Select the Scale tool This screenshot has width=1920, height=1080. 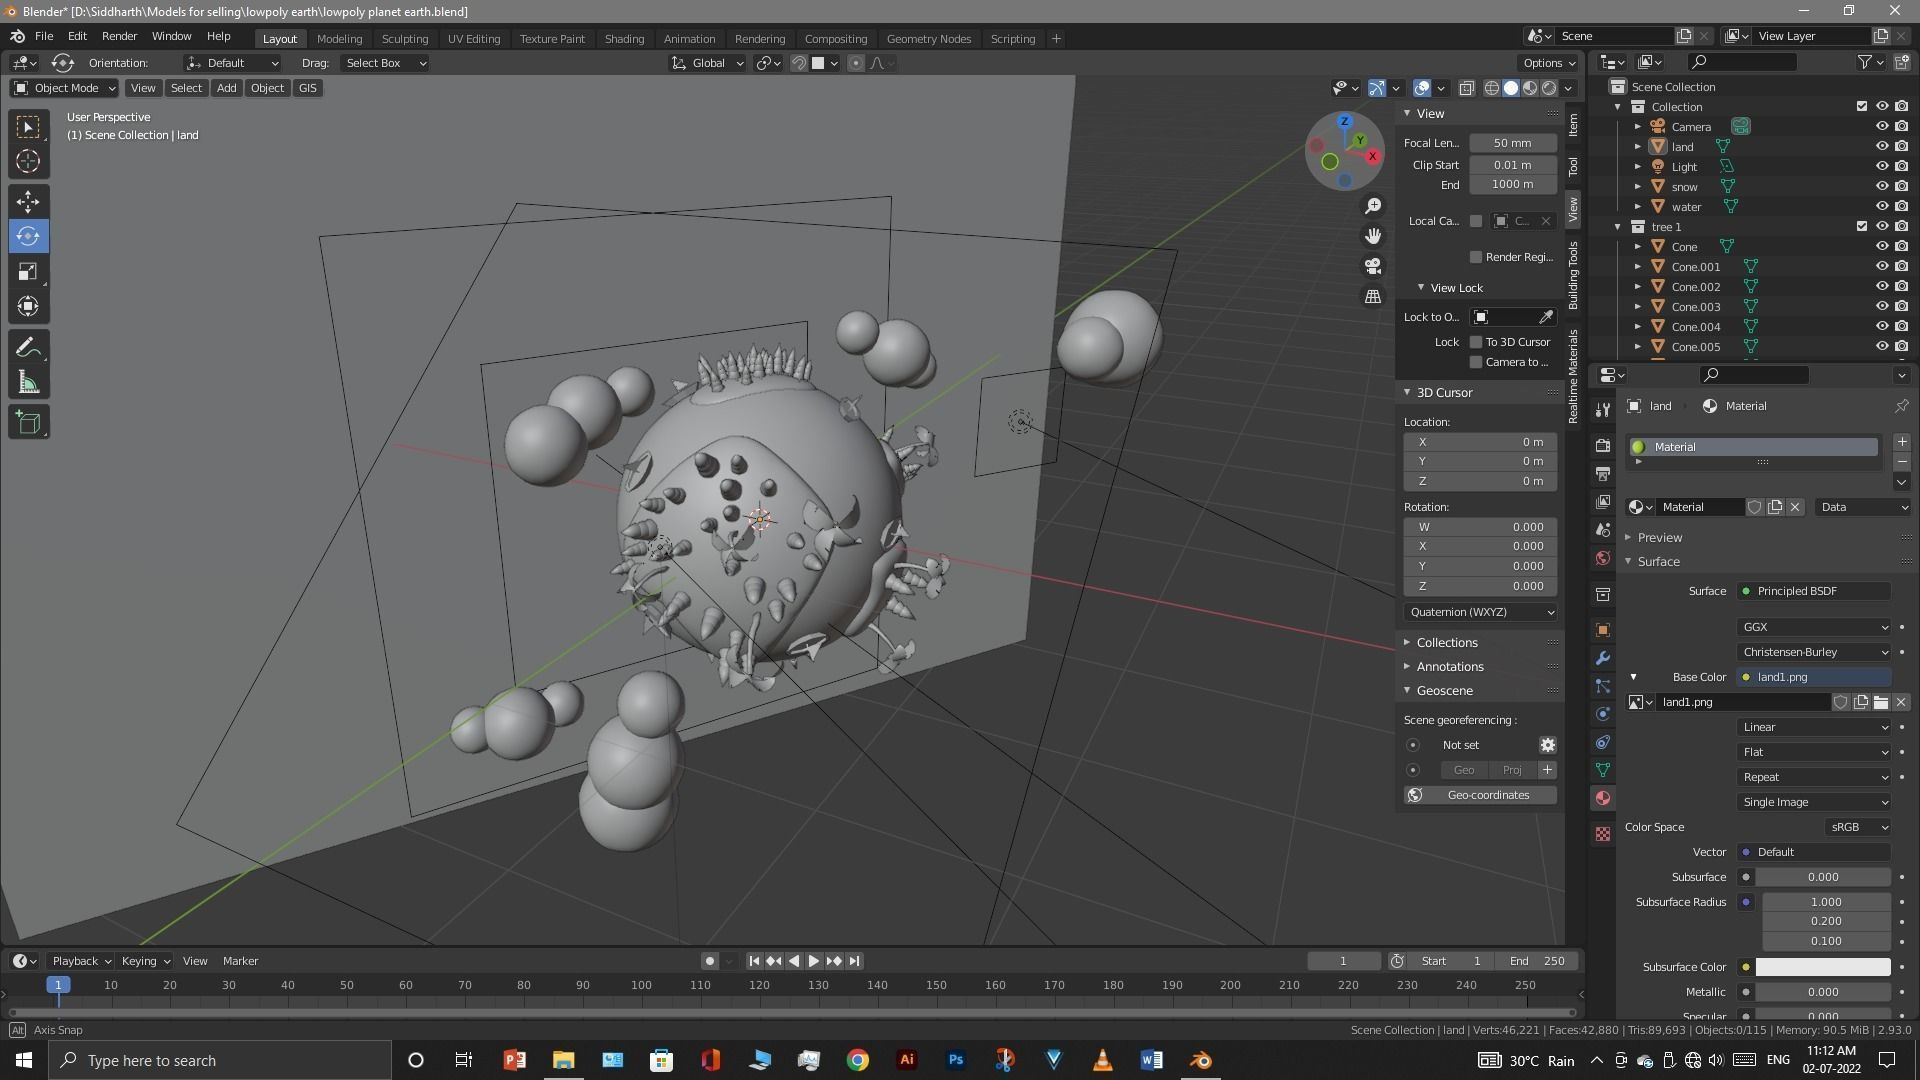click(28, 272)
